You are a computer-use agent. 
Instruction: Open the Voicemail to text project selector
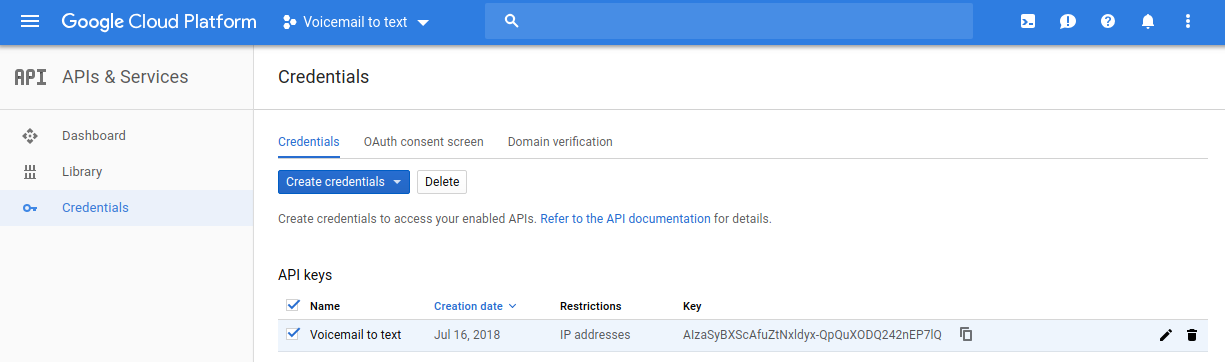(x=356, y=22)
